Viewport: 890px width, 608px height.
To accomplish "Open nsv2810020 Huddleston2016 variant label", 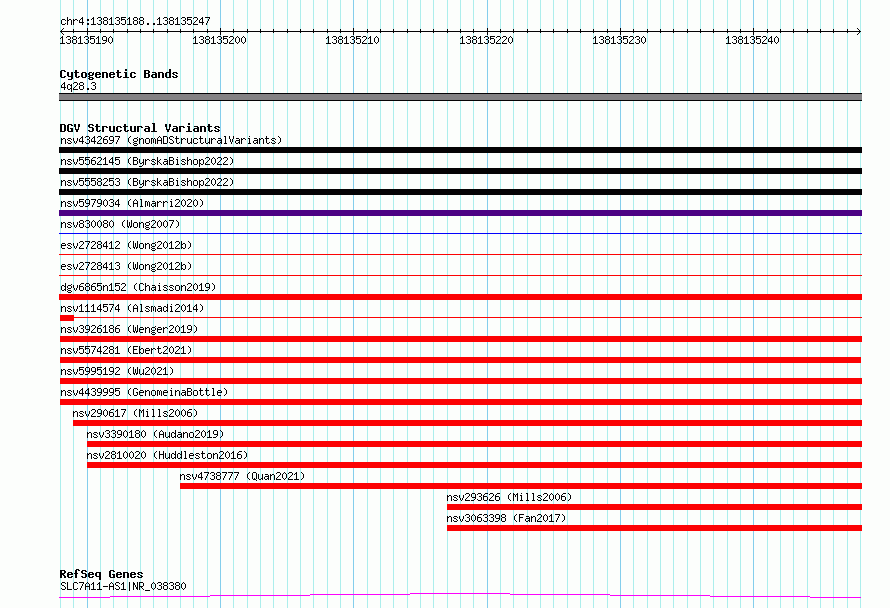I will point(167,455).
